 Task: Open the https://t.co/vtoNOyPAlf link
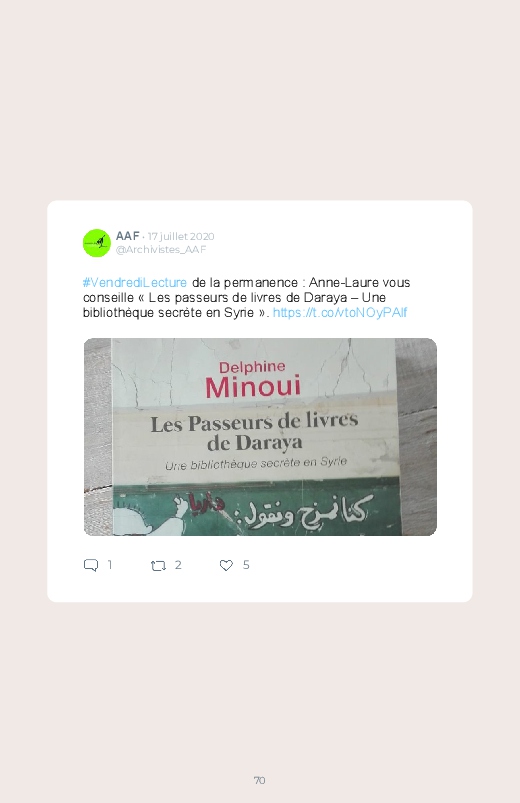click(x=340, y=312)
